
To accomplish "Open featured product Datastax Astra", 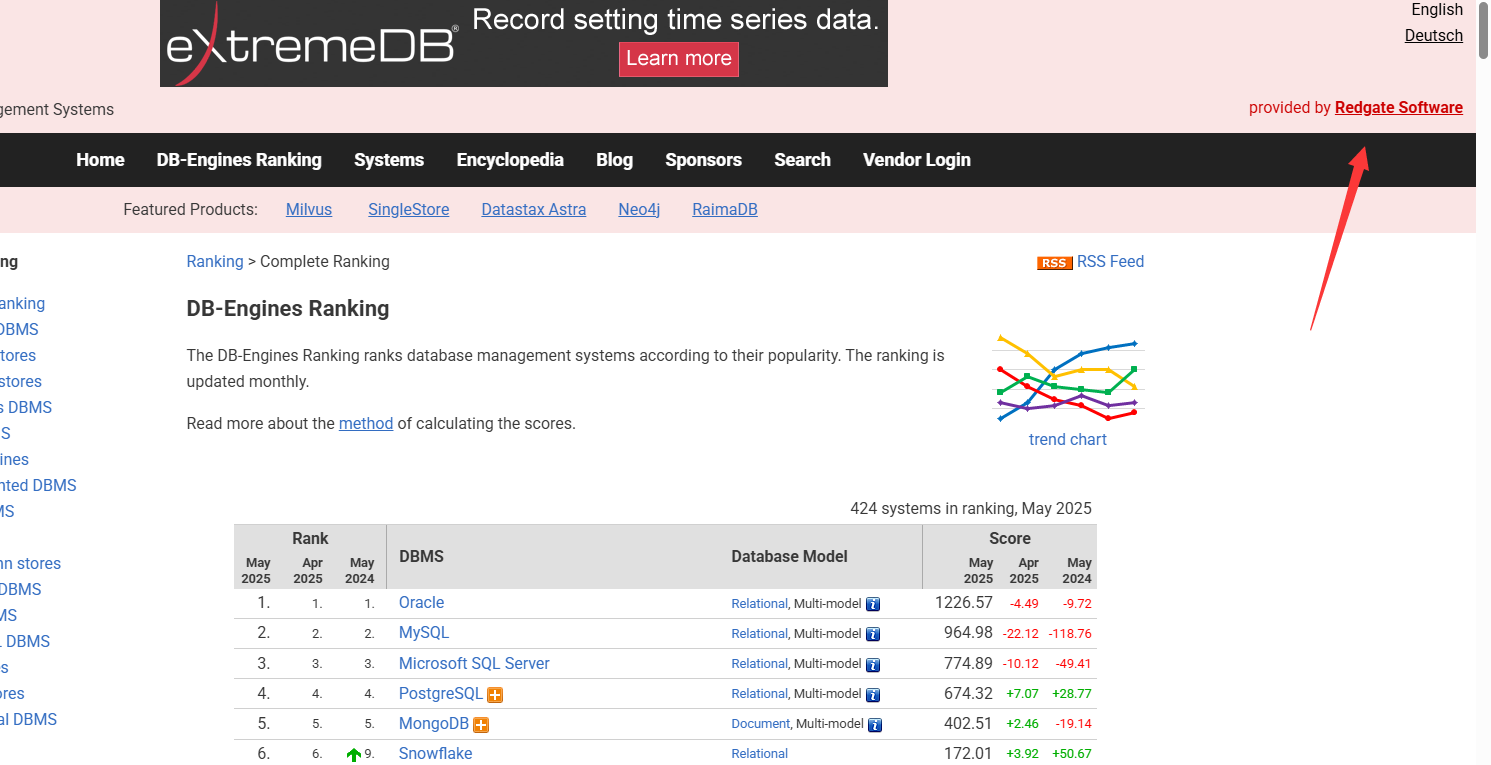I will pos(534,210).
